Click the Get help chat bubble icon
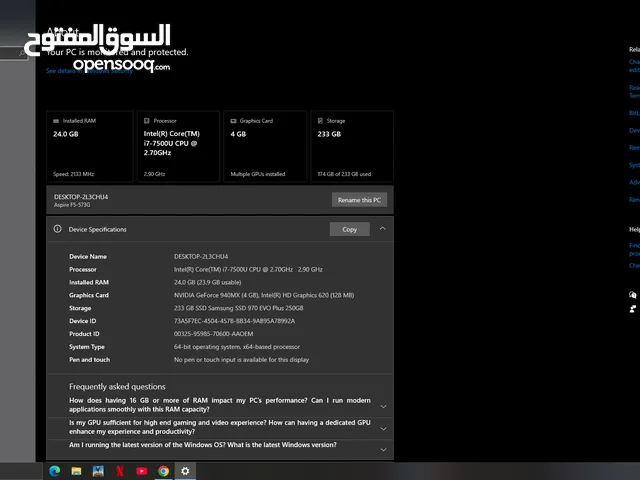This screenshot has height=480, width=640. (633, 295)
